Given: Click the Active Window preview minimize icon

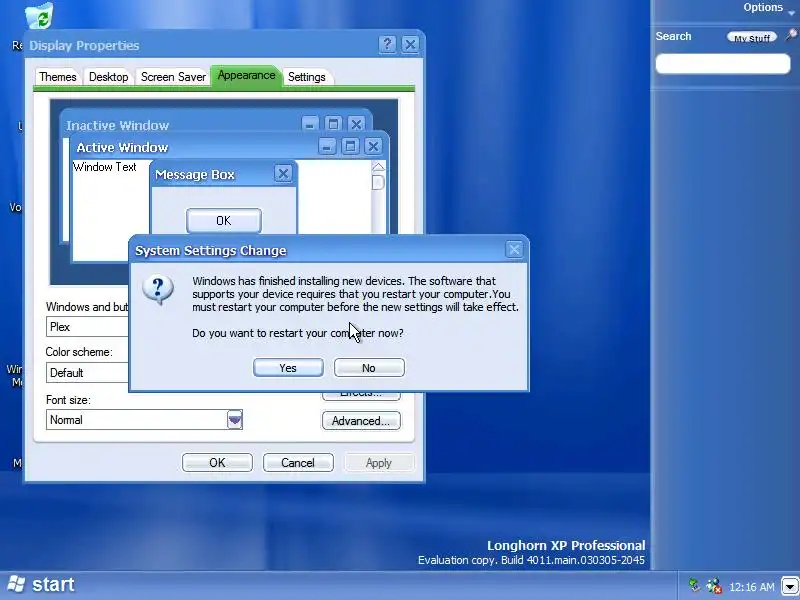Looking at the screenshot, I should 327,146.
